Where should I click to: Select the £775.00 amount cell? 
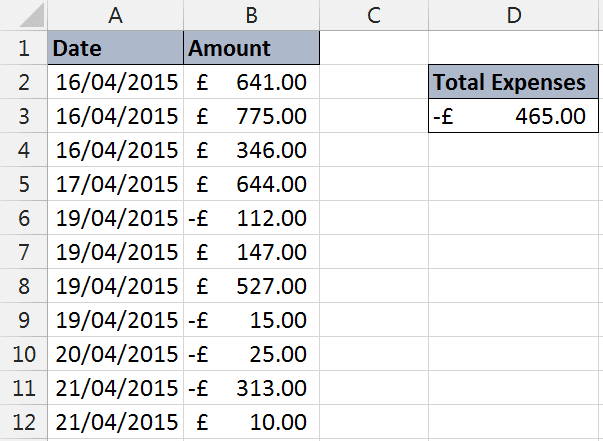(252, 116)
